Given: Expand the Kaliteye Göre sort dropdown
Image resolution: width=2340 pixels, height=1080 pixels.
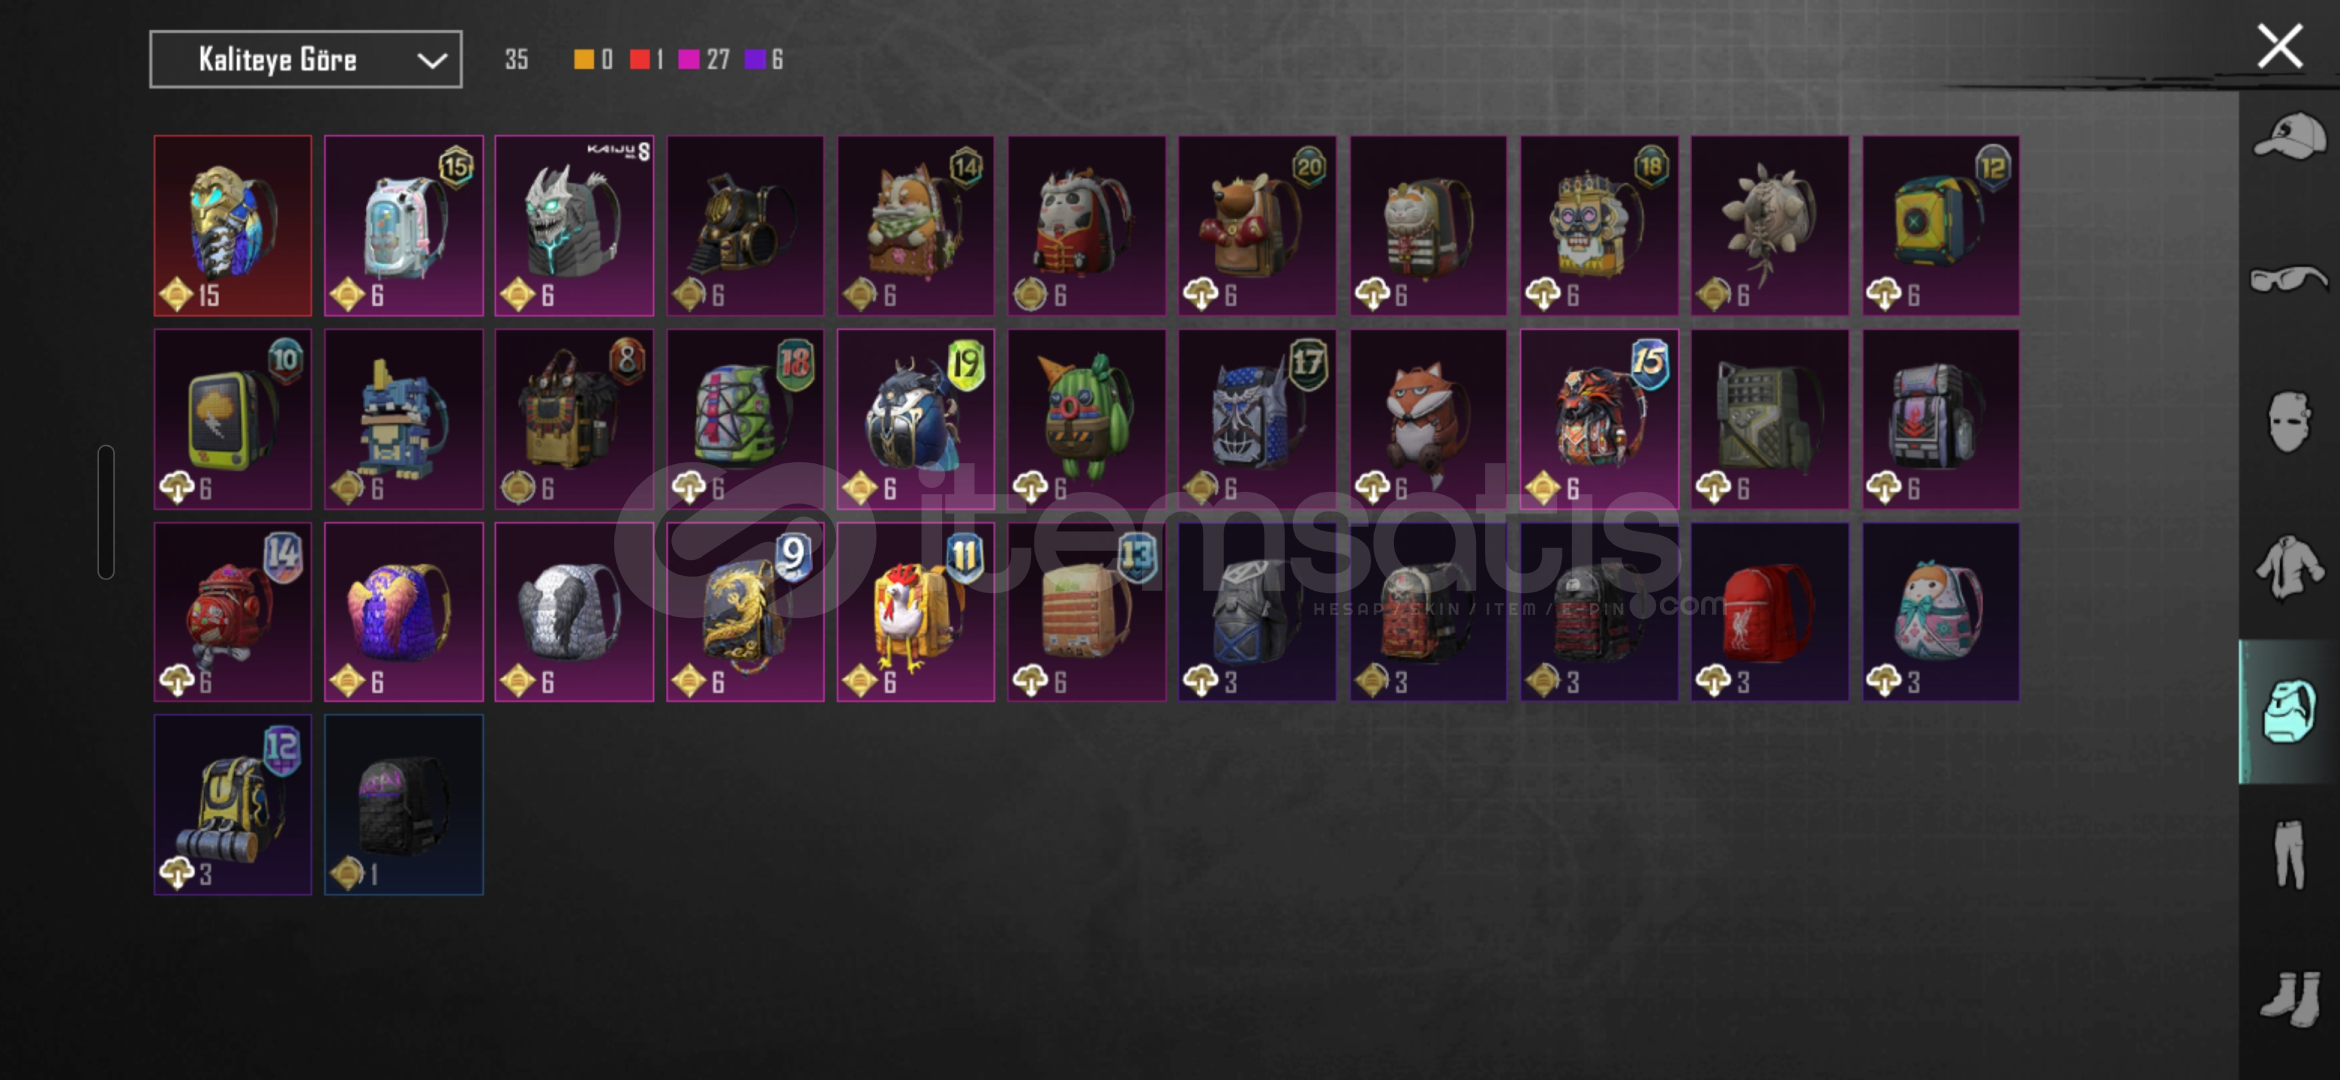Looking at the screenshot, I should tap(306, 59).
